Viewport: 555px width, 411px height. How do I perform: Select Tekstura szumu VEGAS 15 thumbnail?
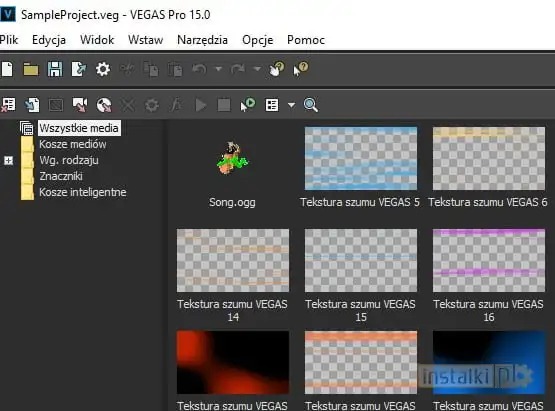click(361, 260)
